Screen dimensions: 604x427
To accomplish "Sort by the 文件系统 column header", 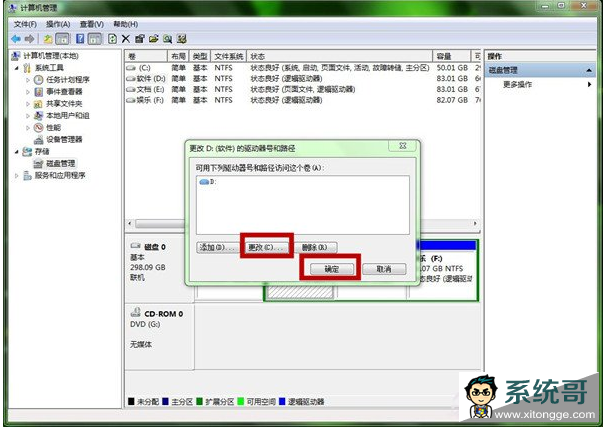I will coord(229,56).
